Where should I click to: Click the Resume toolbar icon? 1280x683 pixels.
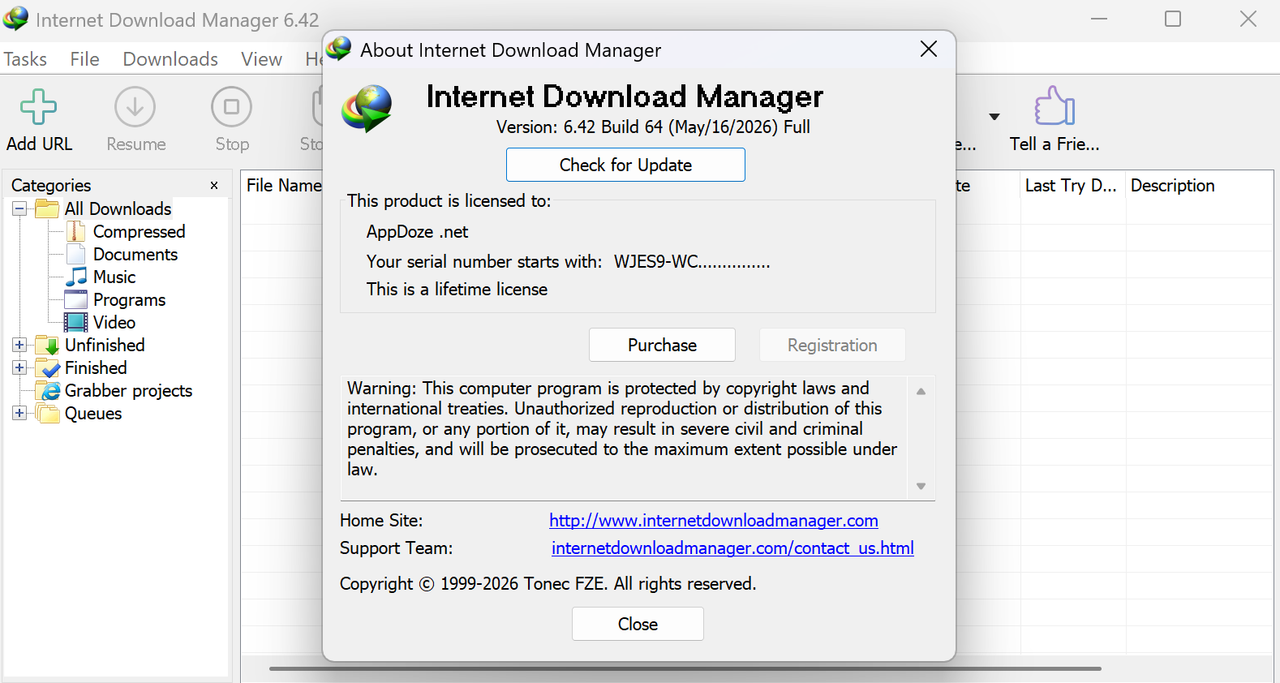(x=135, y=107)
